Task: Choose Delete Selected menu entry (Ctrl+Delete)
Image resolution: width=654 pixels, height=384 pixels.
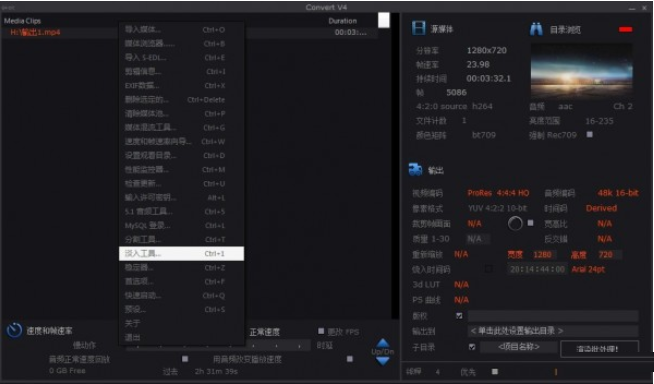Action: pos(181,100)
